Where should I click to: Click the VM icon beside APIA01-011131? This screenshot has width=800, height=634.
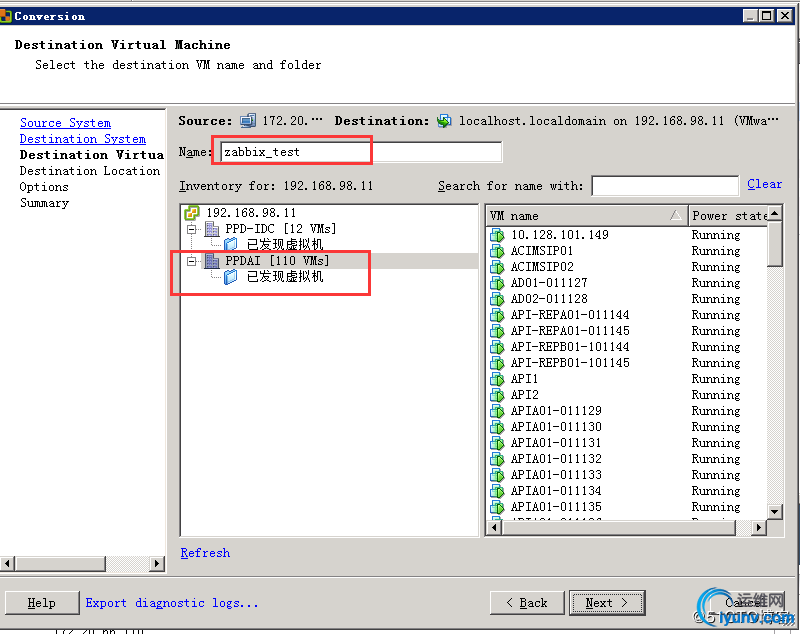497,443
